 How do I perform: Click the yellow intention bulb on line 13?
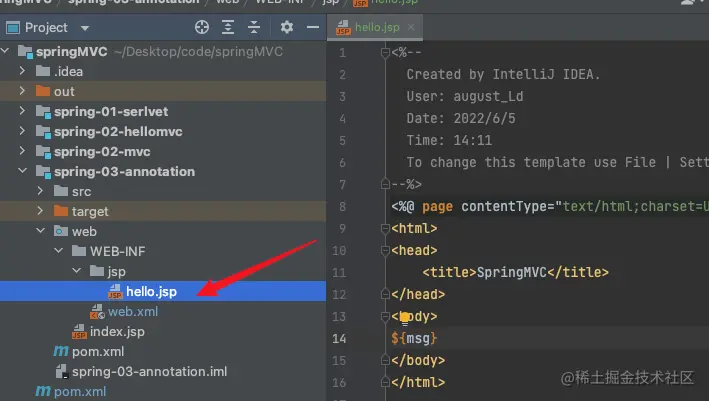405,317
